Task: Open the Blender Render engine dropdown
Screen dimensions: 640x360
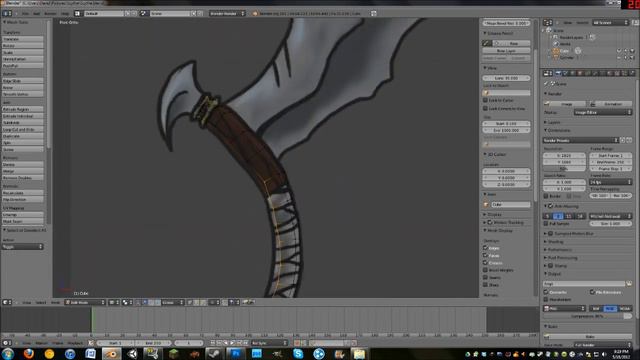Action: 227,13
